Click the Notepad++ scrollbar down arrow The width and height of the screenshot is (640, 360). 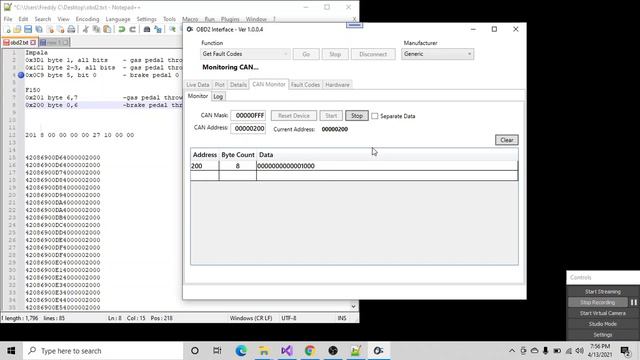point(353,307)
